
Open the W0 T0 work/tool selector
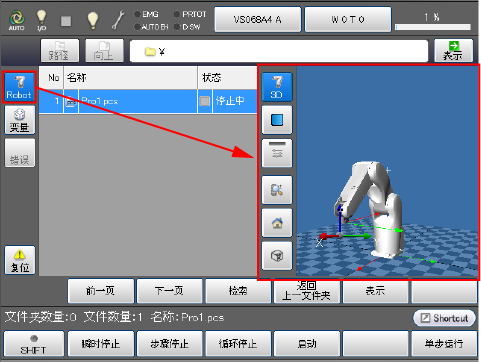(348, 20)
